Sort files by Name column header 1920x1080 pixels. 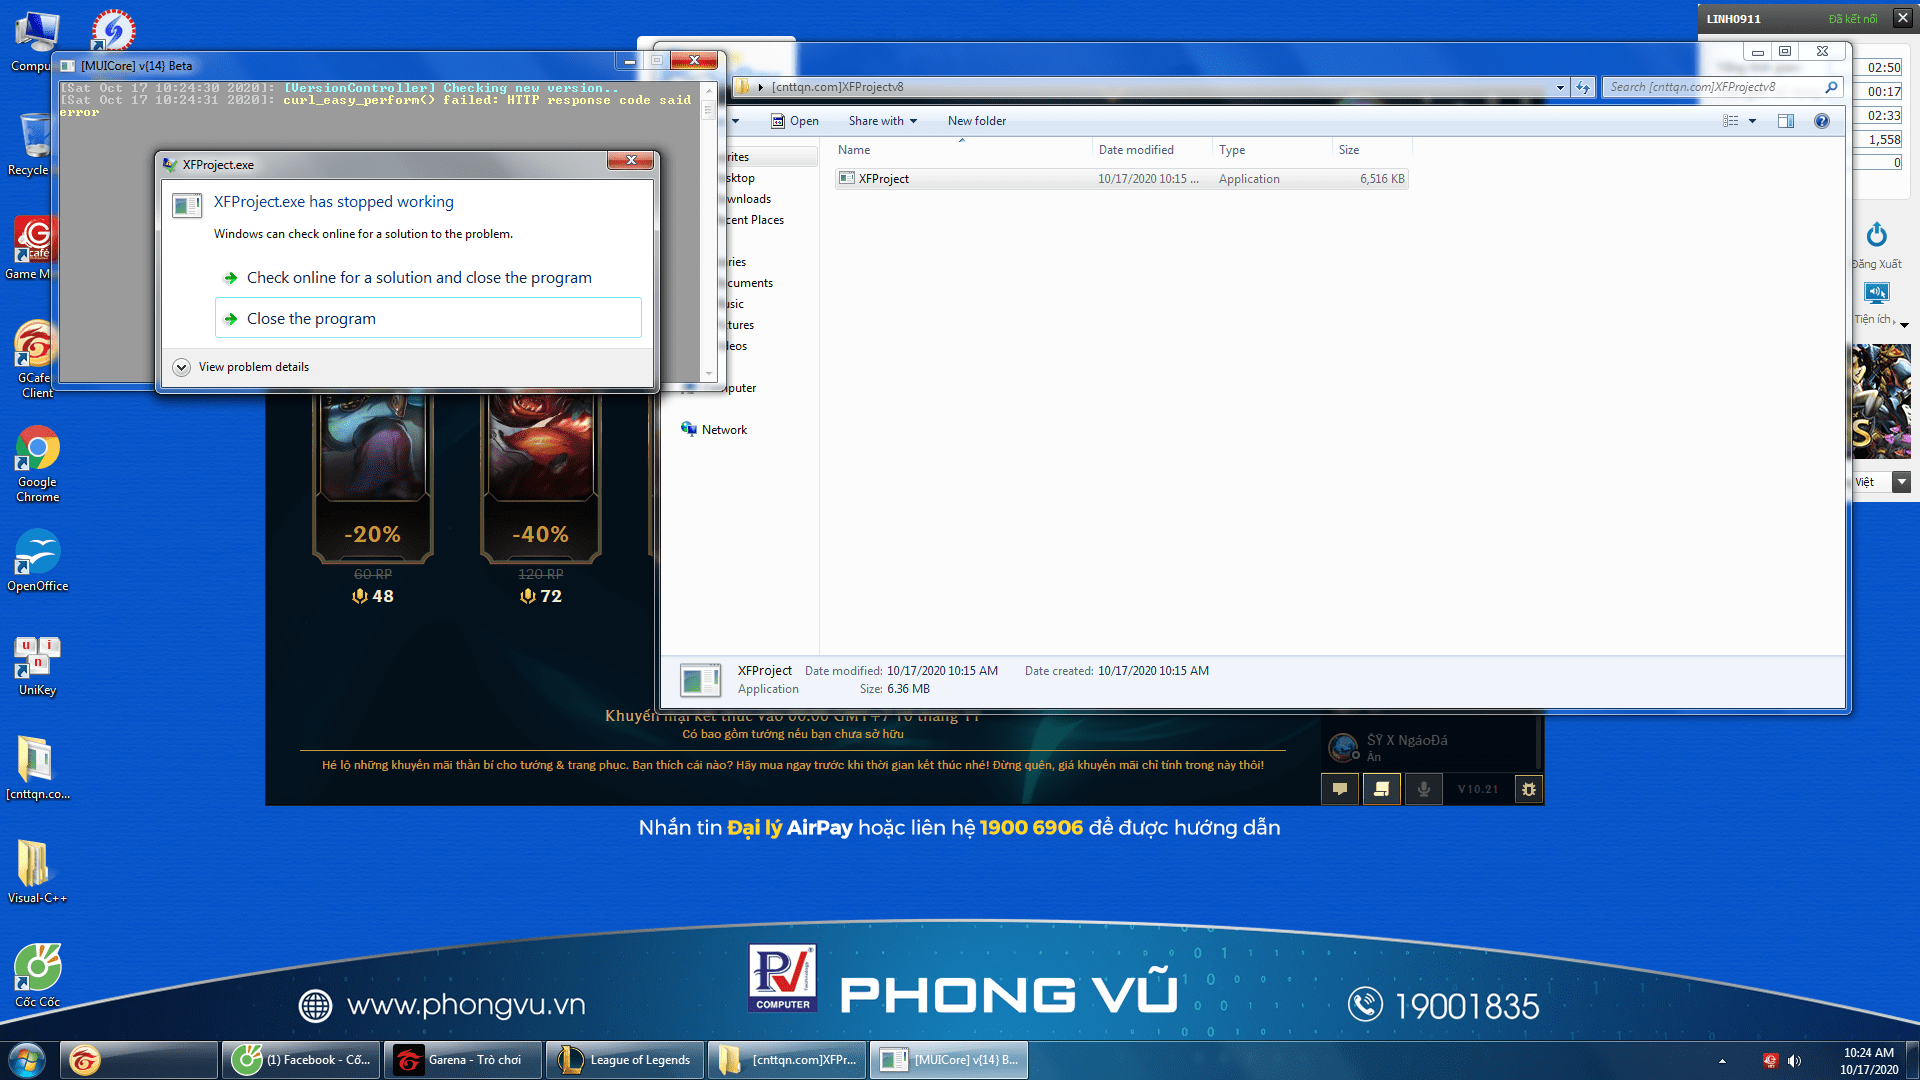[x=962, y=150]
